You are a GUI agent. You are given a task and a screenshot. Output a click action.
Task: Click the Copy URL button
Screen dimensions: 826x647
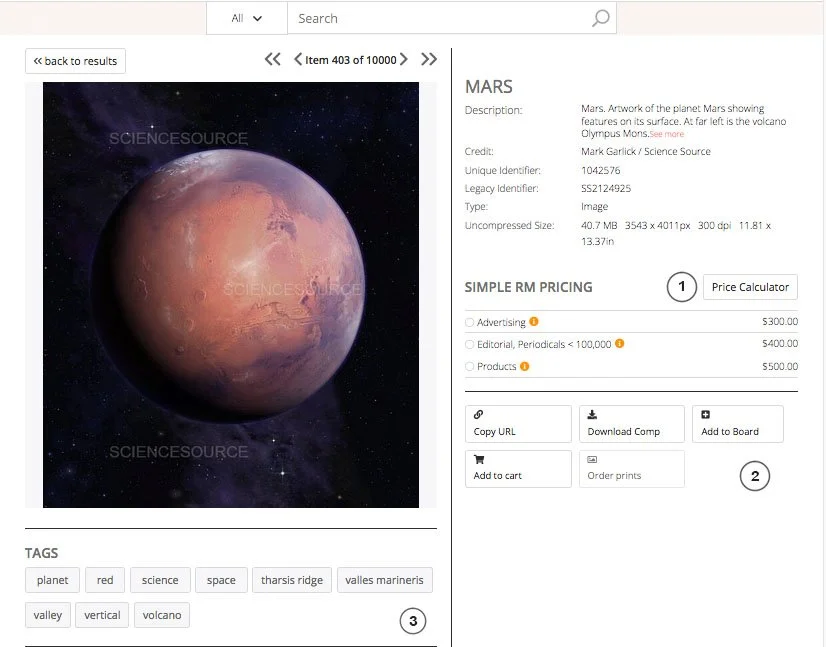point(518,424)
